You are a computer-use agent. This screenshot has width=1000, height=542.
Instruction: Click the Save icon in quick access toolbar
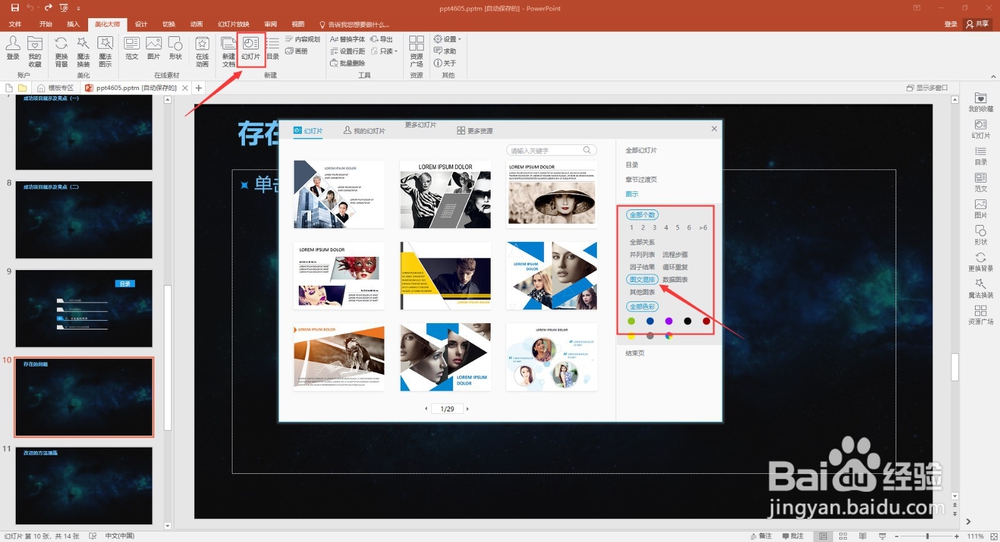[15, 8]
